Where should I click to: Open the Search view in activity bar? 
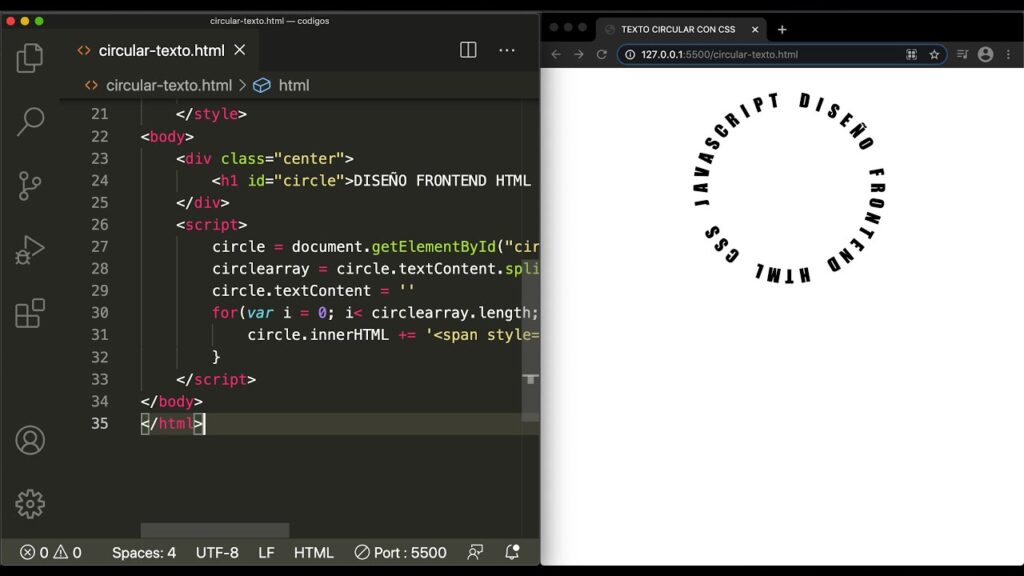[30, 121]
